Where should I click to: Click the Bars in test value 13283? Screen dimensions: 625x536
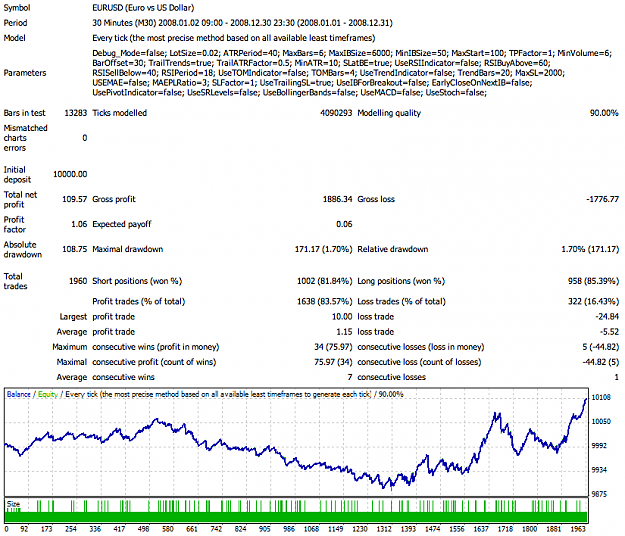tap(76, 113)
